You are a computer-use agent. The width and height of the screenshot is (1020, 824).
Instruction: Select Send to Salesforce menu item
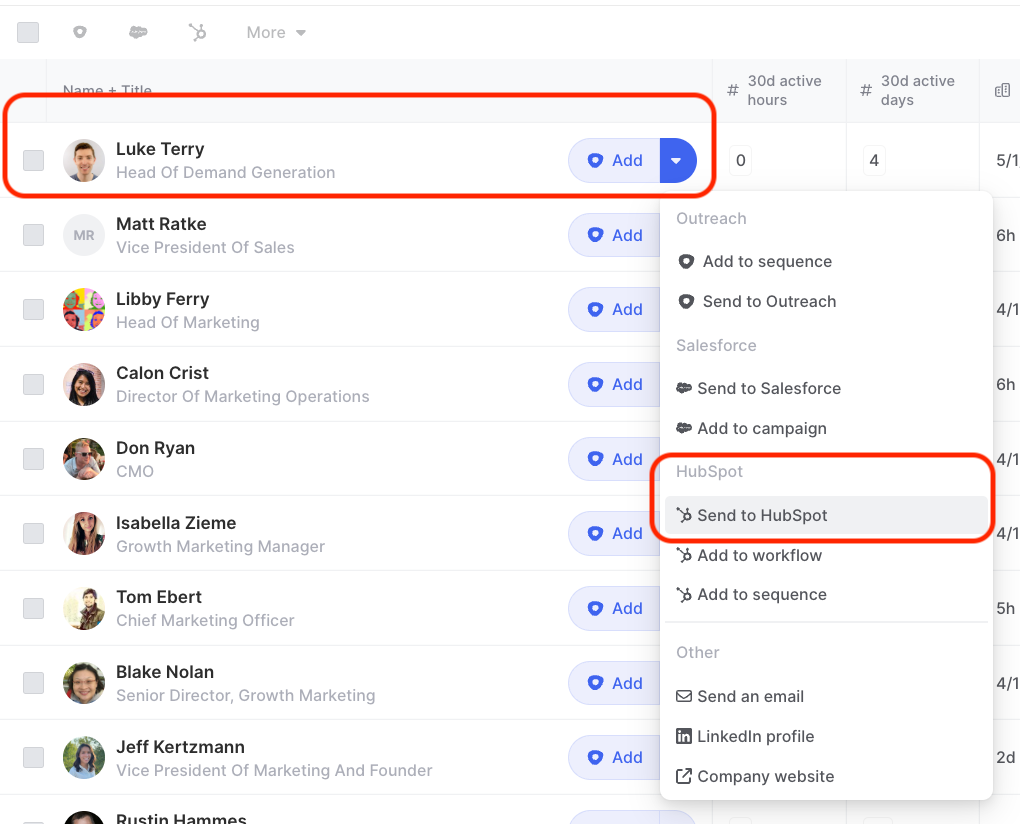click(x=826, y=388)
